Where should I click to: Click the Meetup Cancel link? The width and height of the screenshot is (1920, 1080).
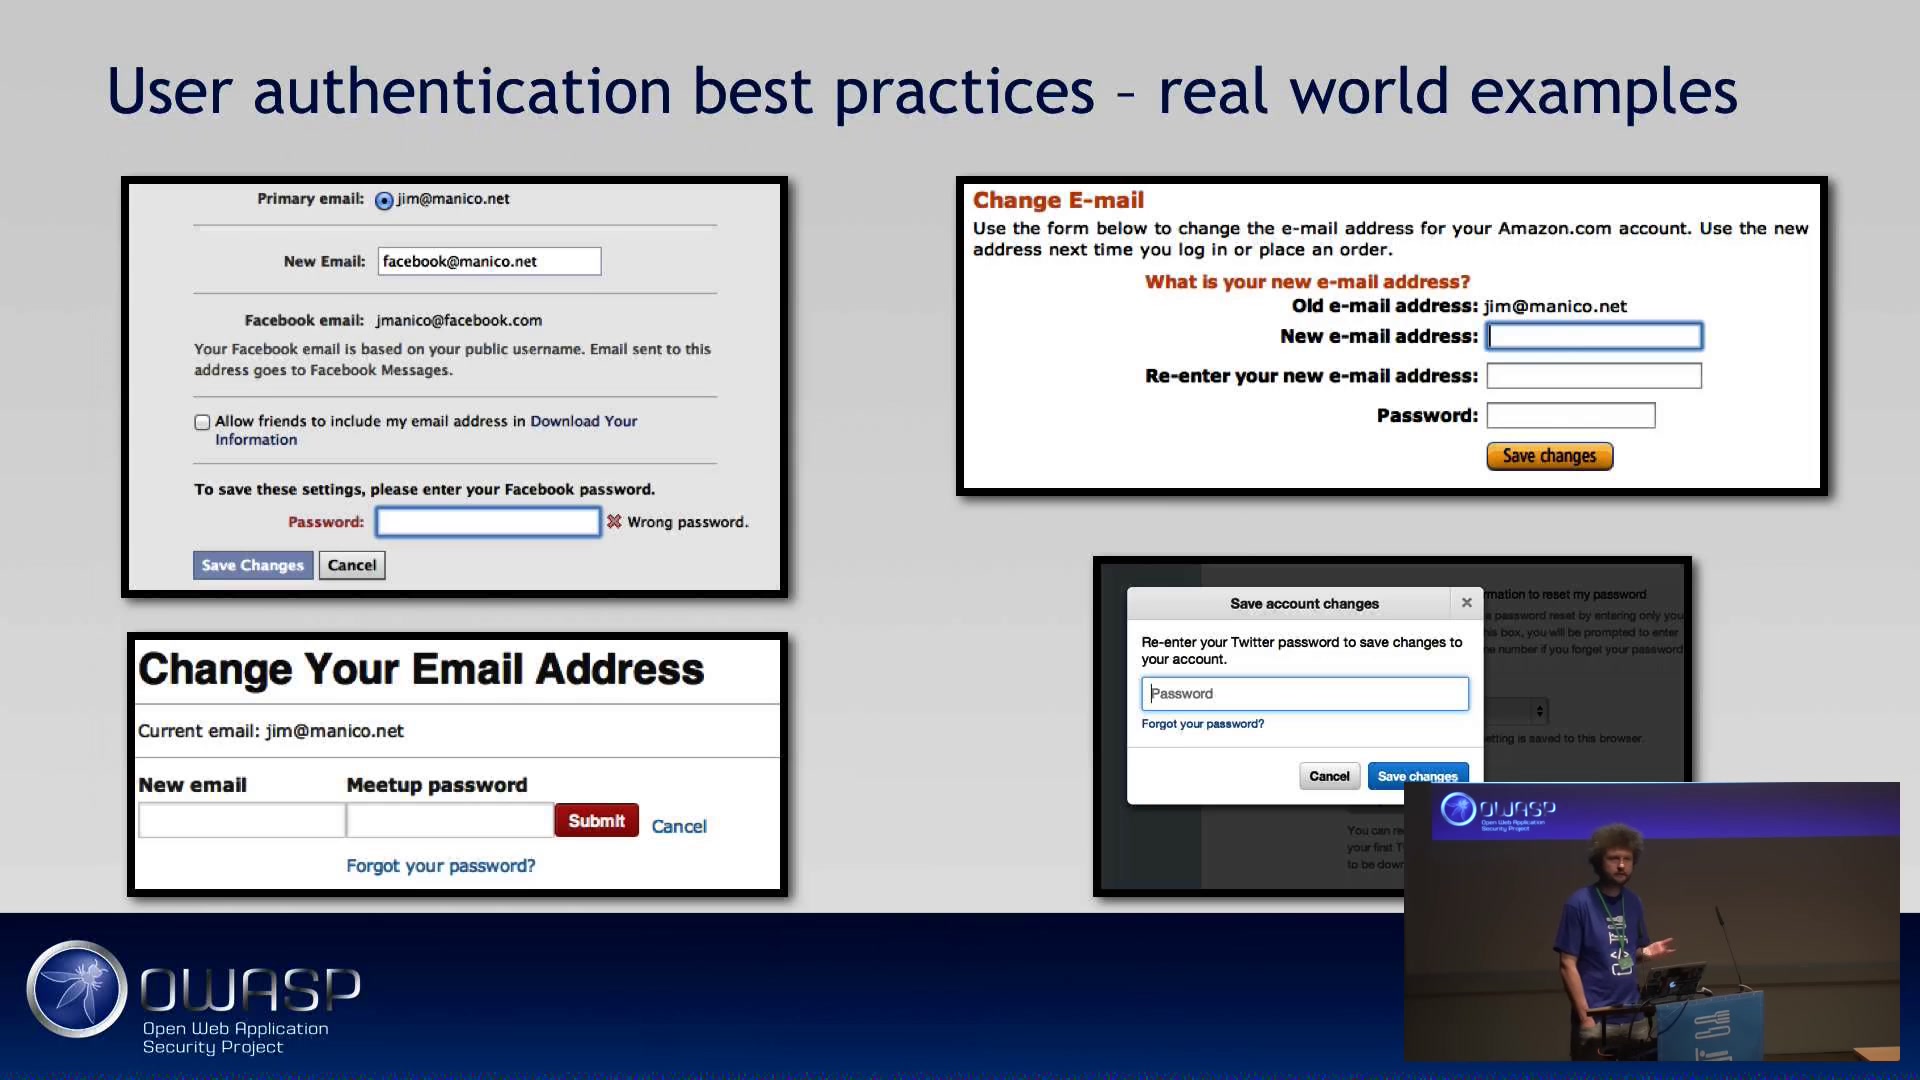(679, 826)
